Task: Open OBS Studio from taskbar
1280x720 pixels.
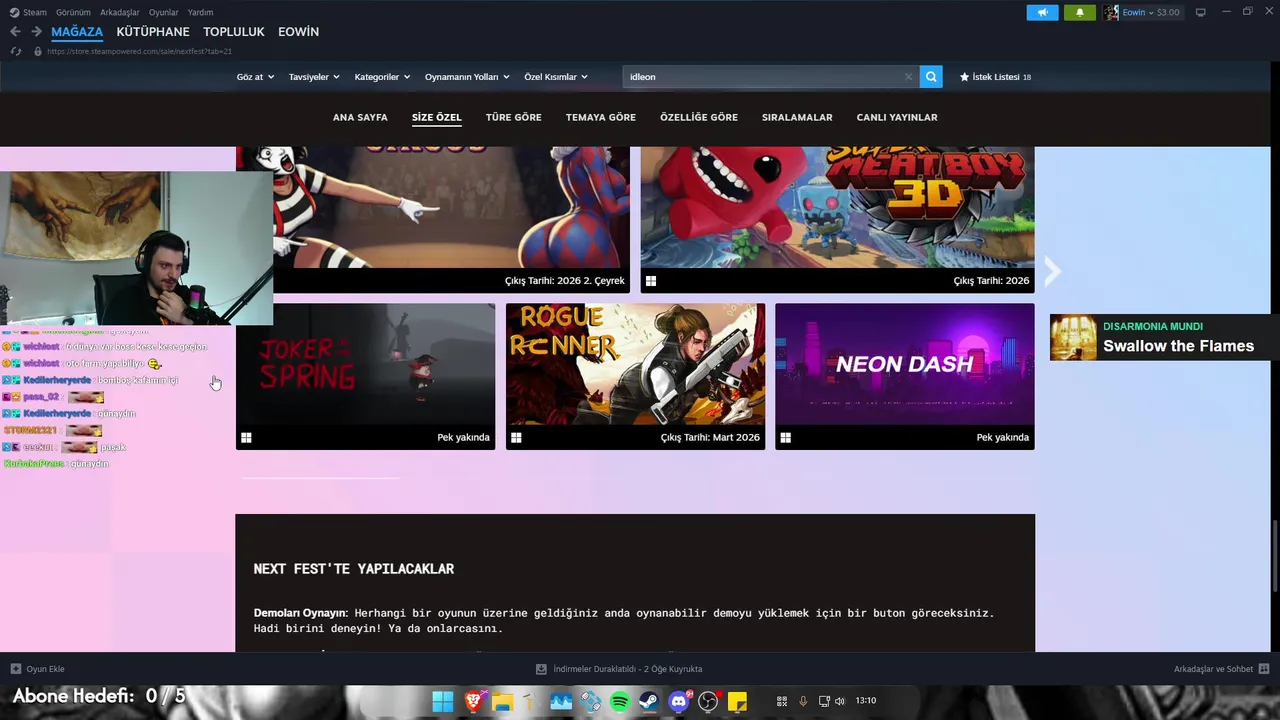Action: point(708,701)
